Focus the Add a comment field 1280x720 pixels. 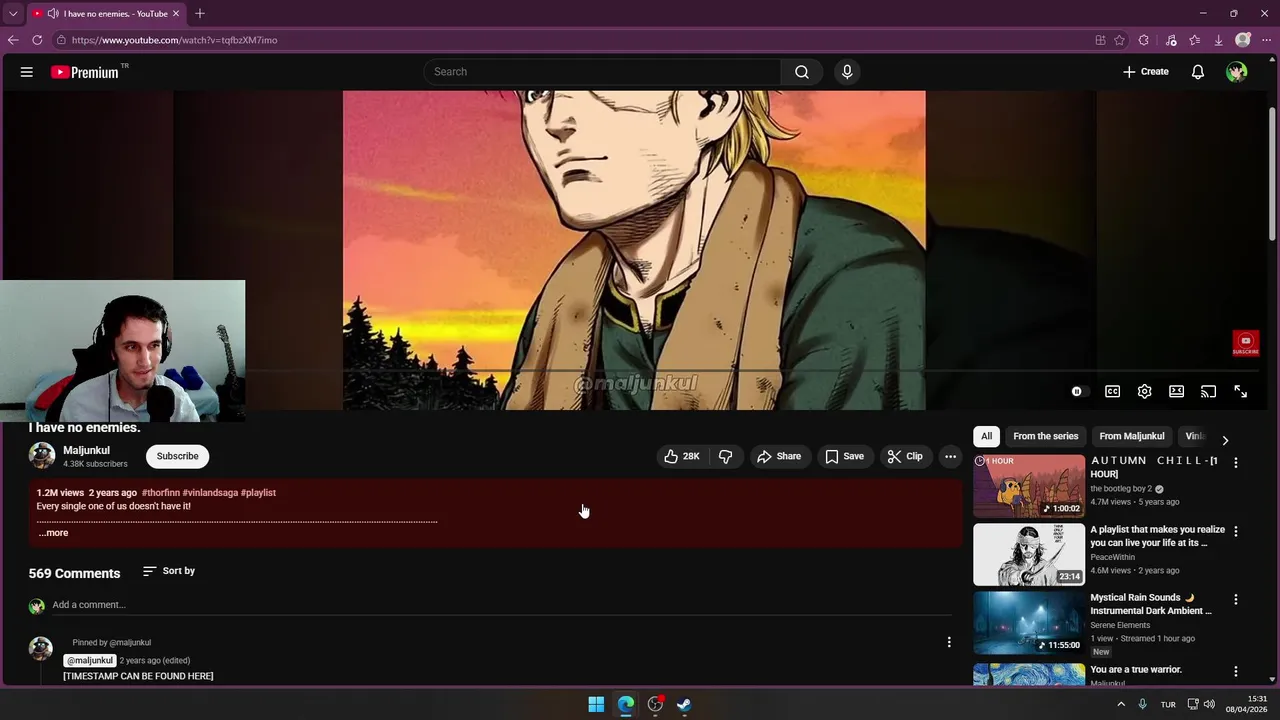(x=500, y=605)
